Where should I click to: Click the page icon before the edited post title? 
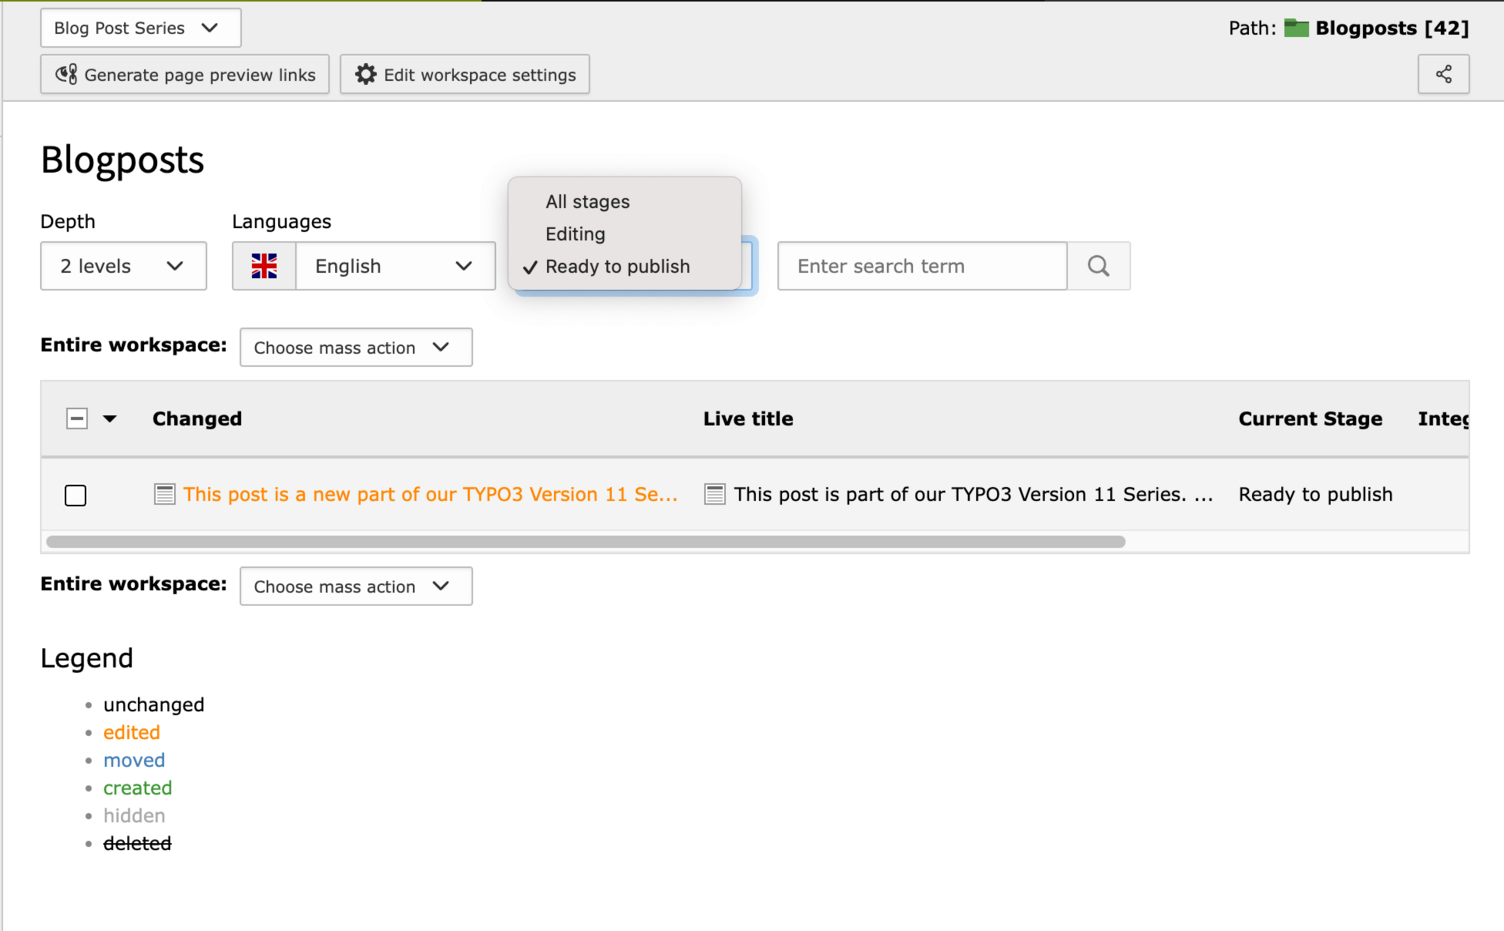click(x=164, y=494)
